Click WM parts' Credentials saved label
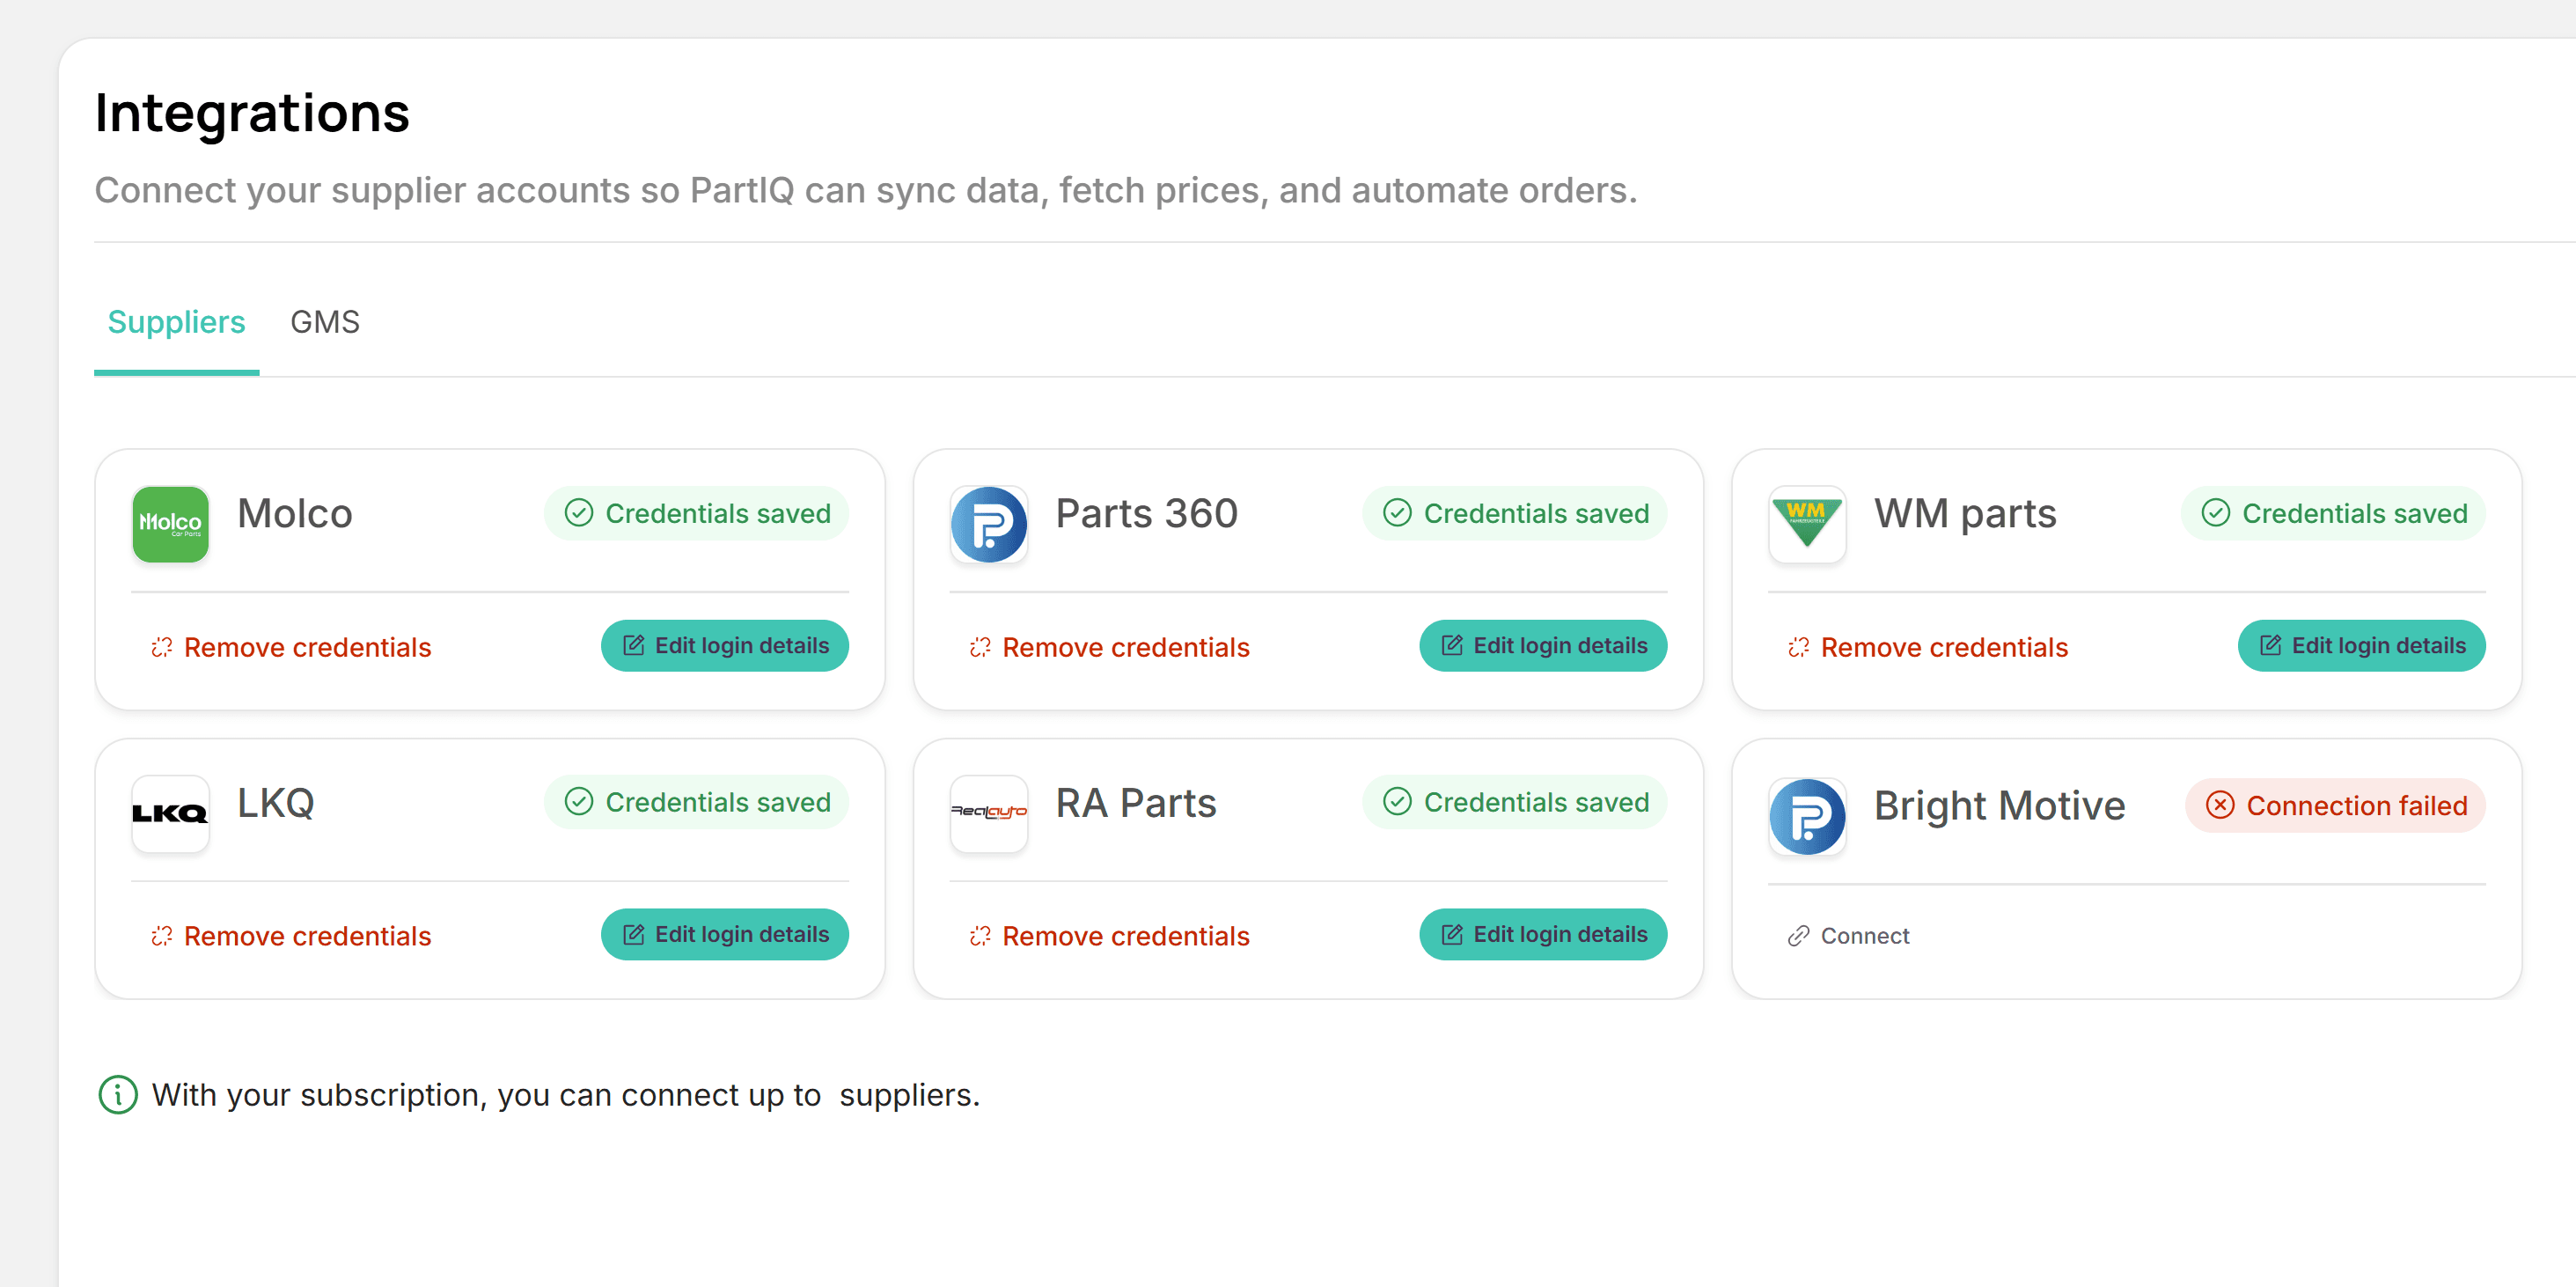 pyautogui.click(x=2354, y=513)
